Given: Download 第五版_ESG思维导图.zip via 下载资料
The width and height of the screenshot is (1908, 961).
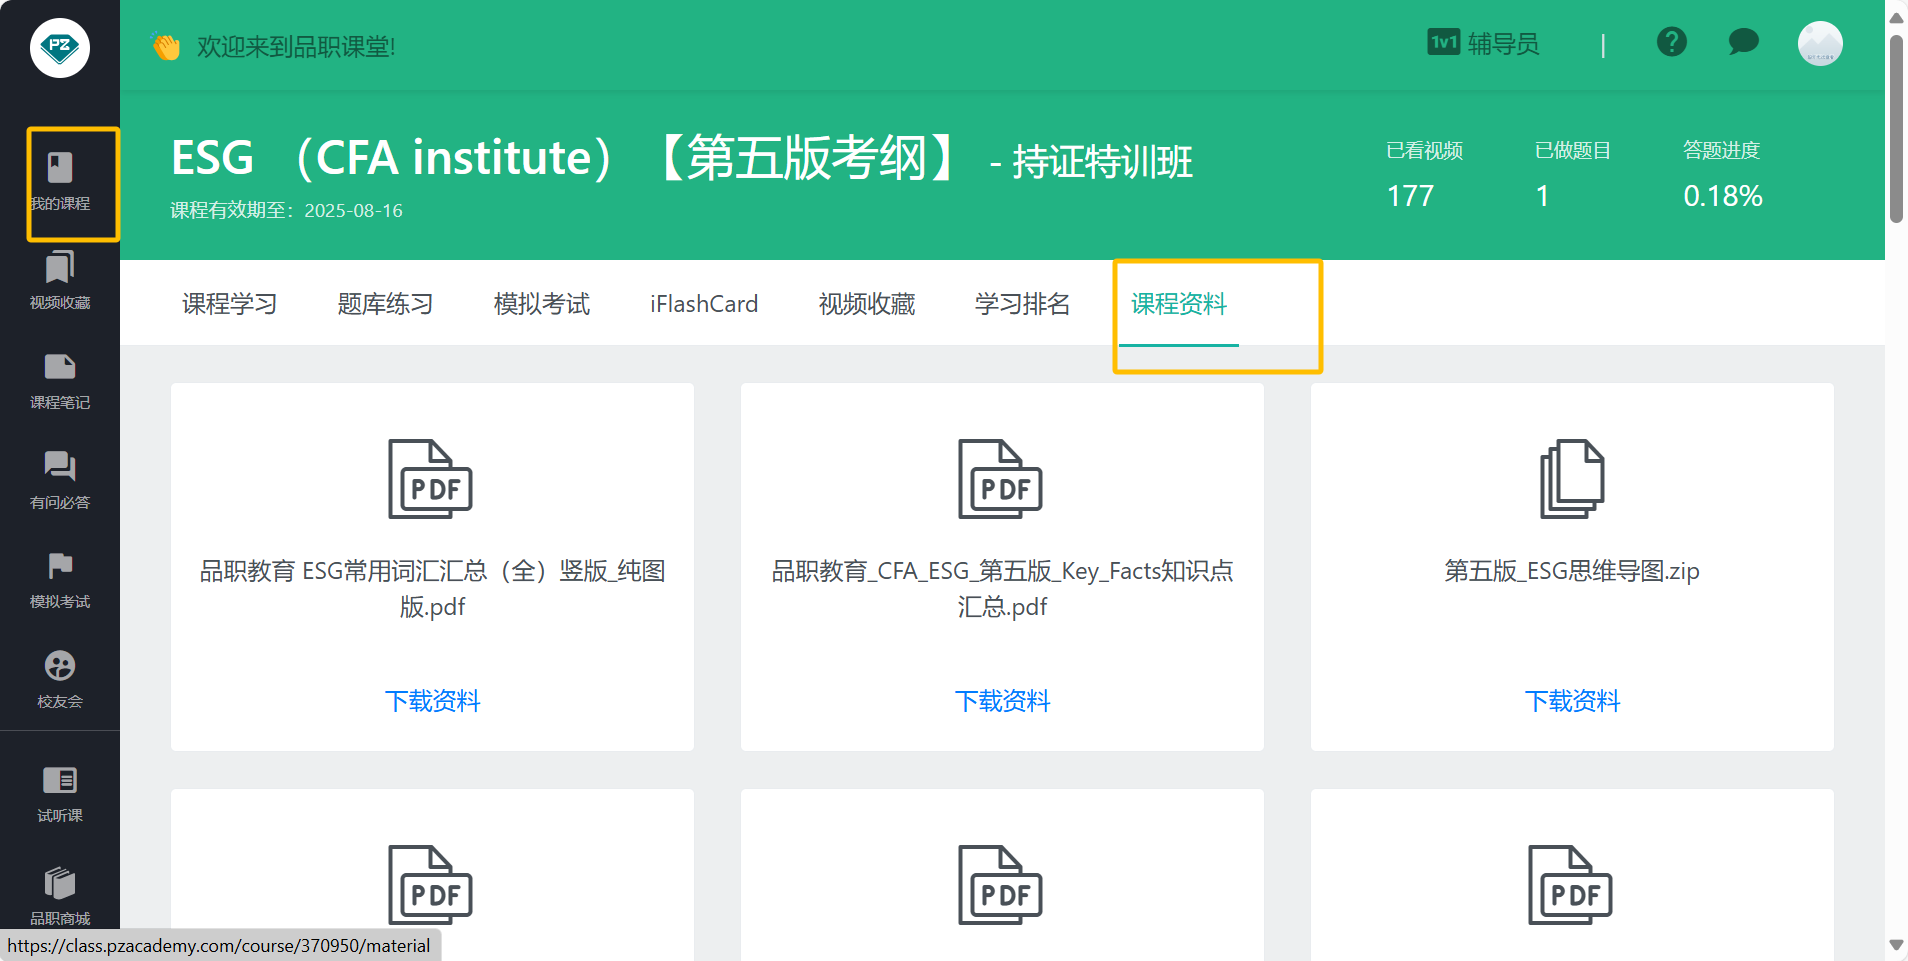Looking at the screenshot, I should point(1573,701).
